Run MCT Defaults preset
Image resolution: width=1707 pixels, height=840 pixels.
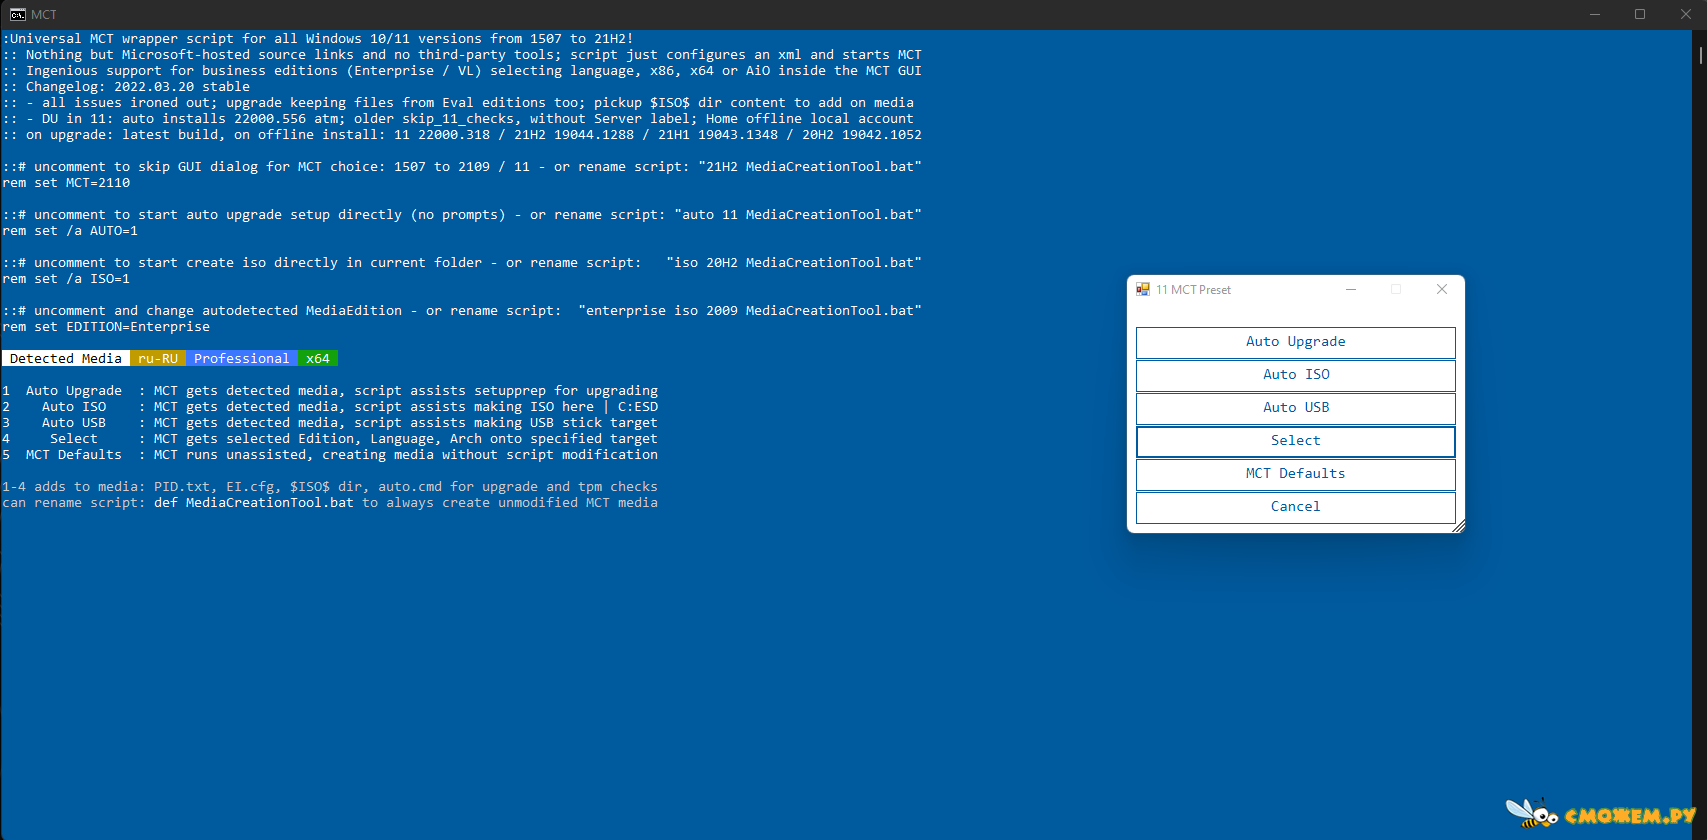(1295, 474)
